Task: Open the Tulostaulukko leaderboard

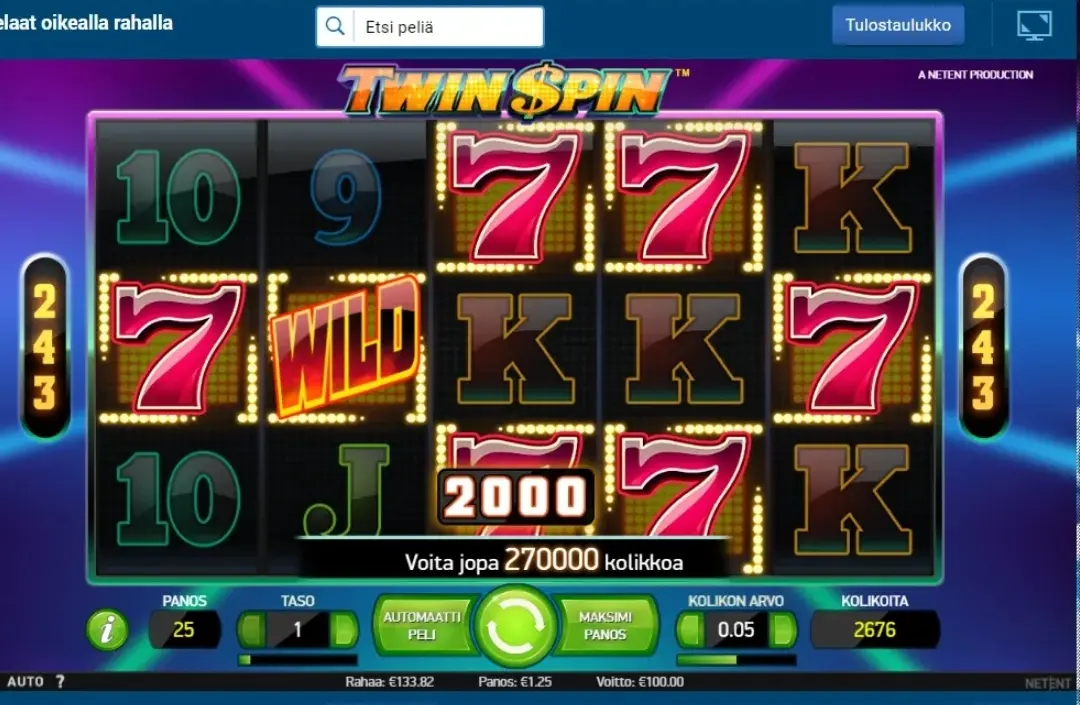Action: [x=898, y=25]
